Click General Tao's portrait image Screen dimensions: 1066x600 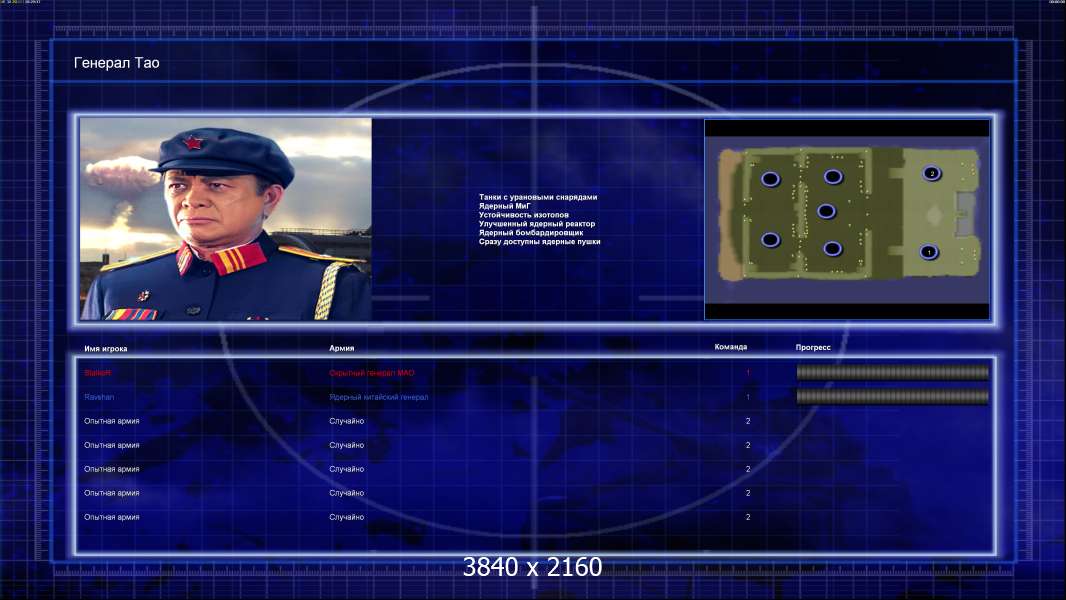click(x=226, y=219)
